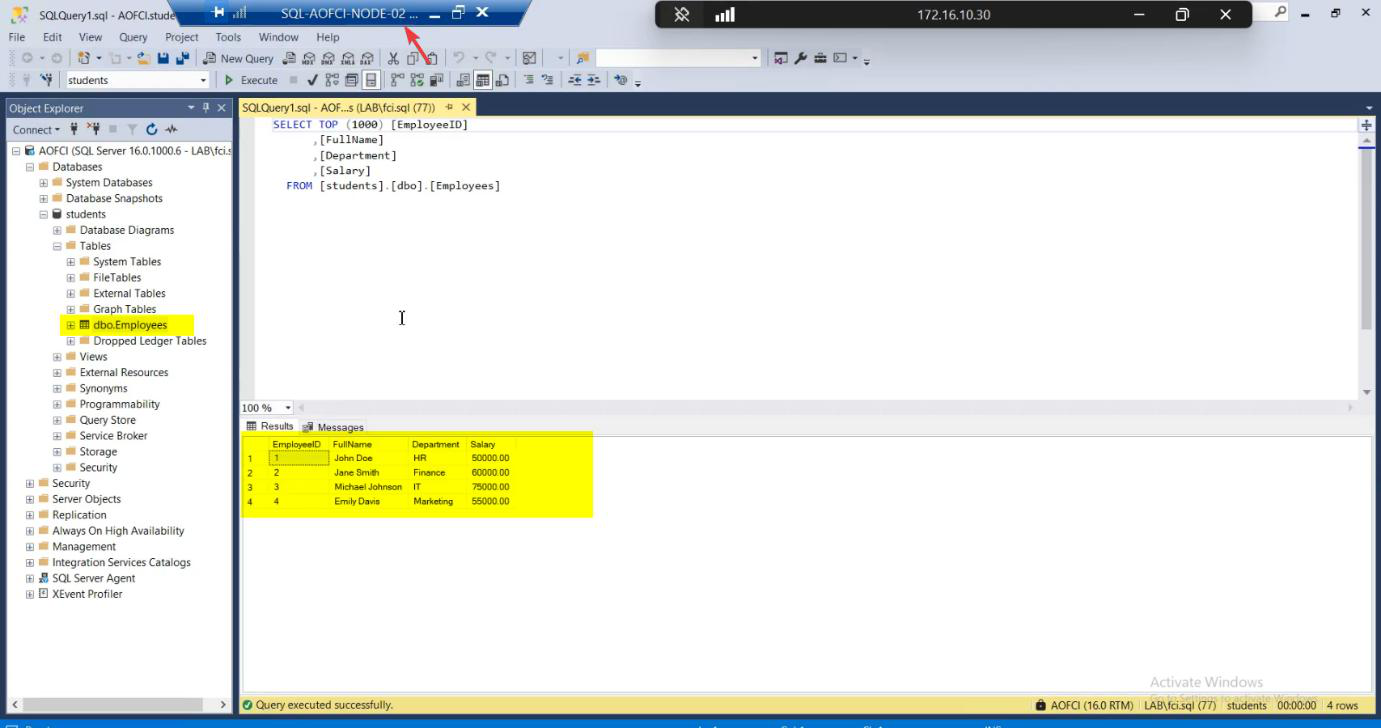Open the Query menu
This screenshot has width=1381, height=728.
pyautogui.click(x=133, y=37)
